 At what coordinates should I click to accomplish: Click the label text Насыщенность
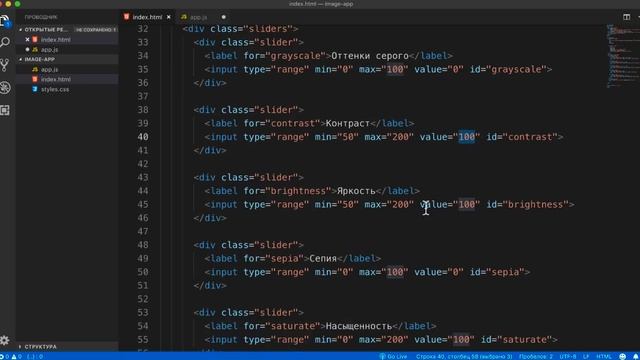[359, 326]
